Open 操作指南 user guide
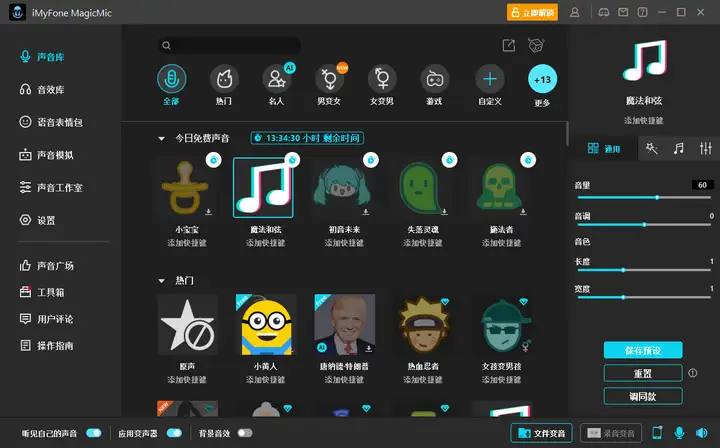 coord(46,346)
